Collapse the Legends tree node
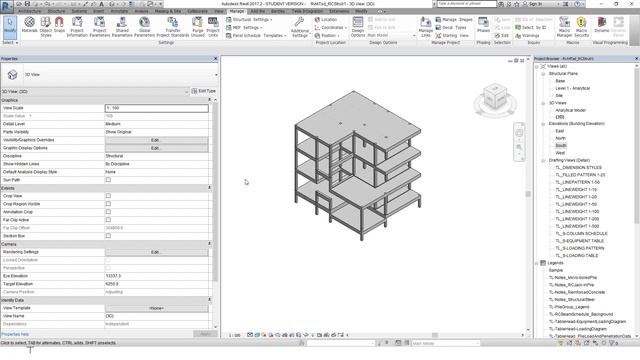This screenshot has width=640, height=360. (x=537, y=263)
